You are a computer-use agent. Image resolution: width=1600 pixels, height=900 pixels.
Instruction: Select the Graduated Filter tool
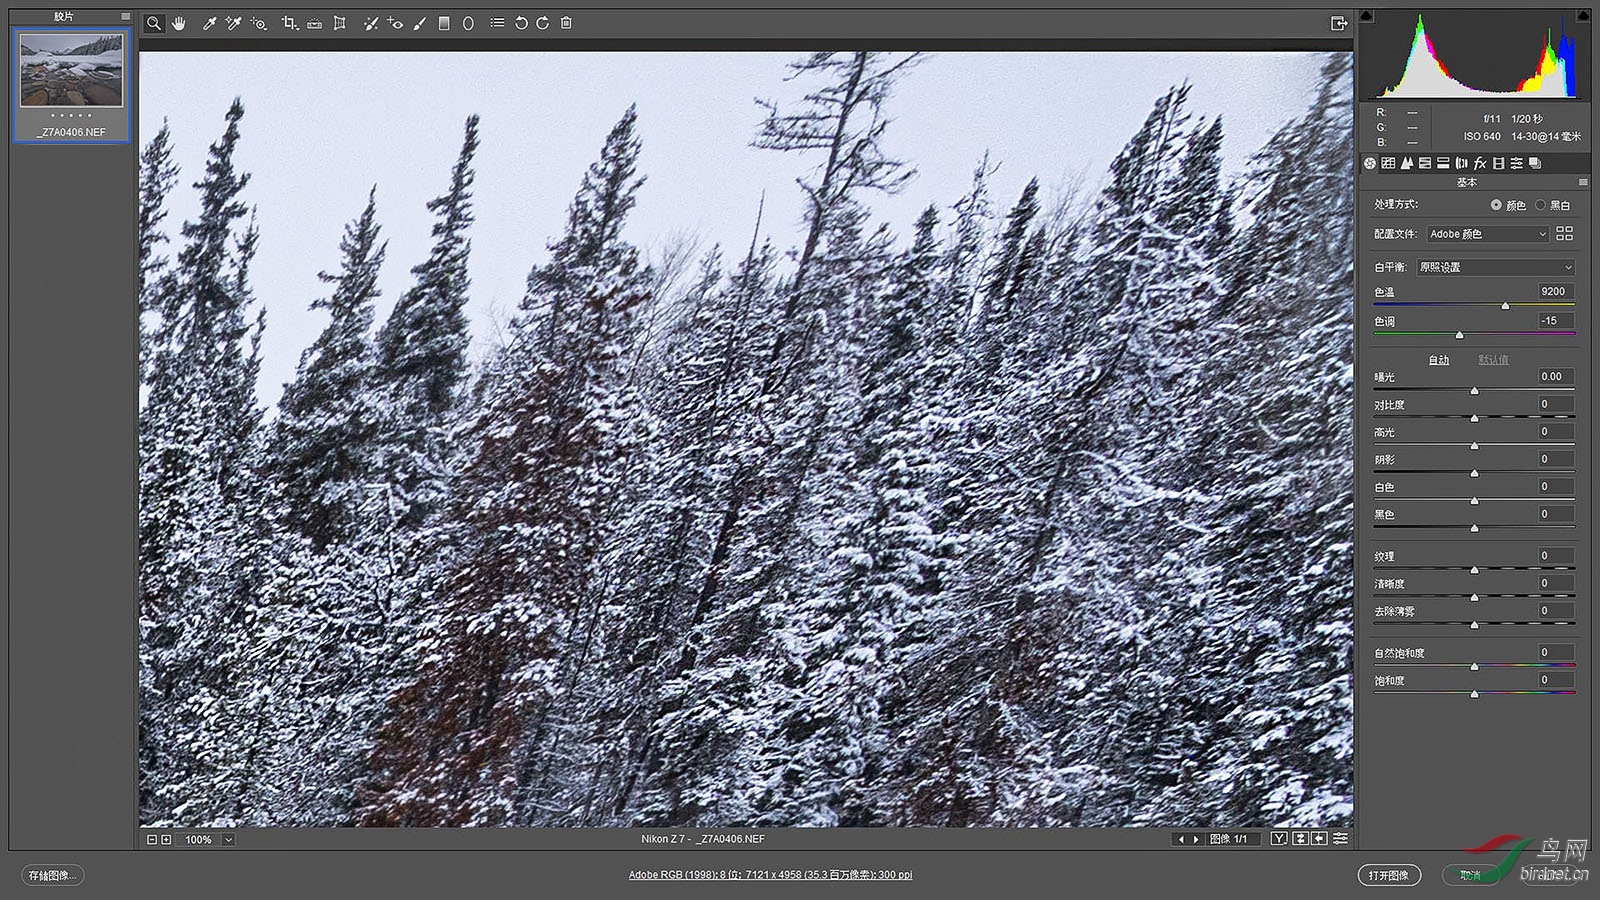tap(444, 23)
